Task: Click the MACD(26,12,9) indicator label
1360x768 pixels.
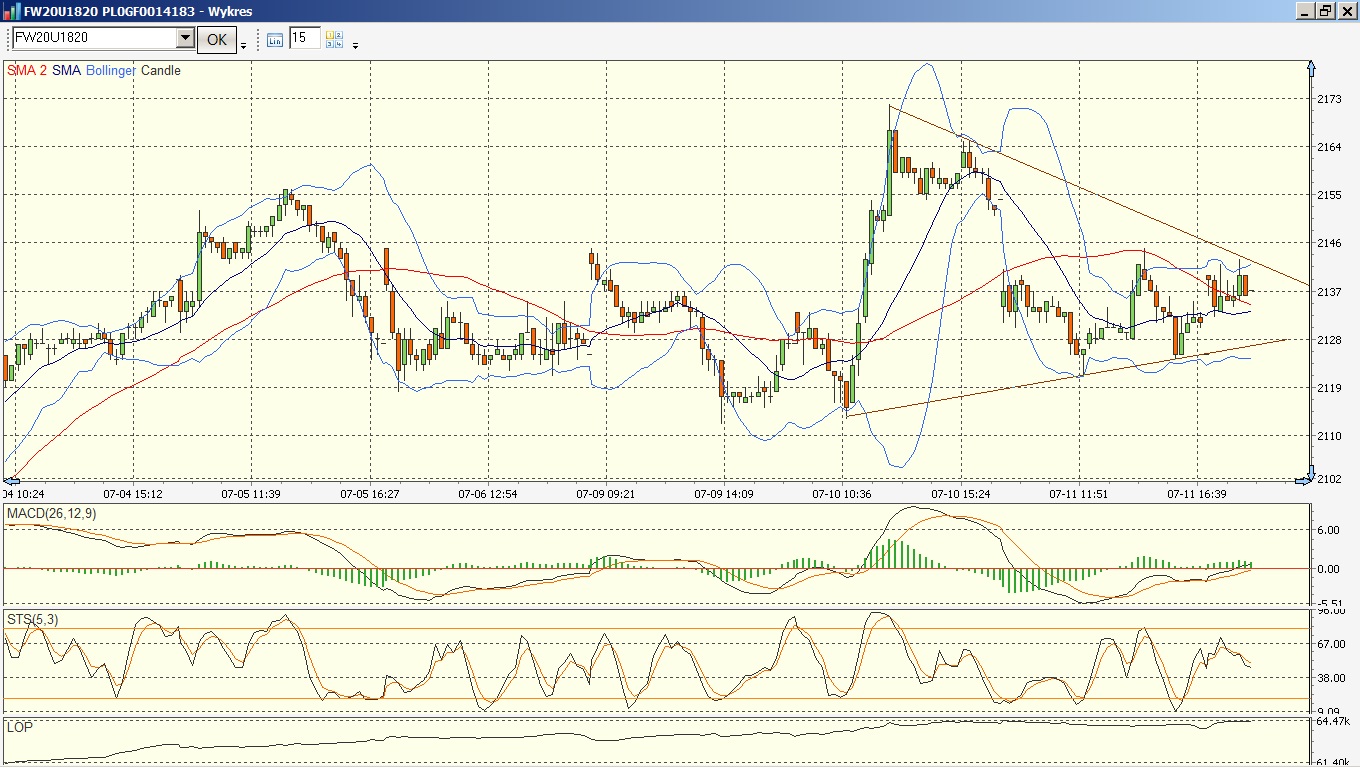Action: pyautogui.click(x=52, y=513)
